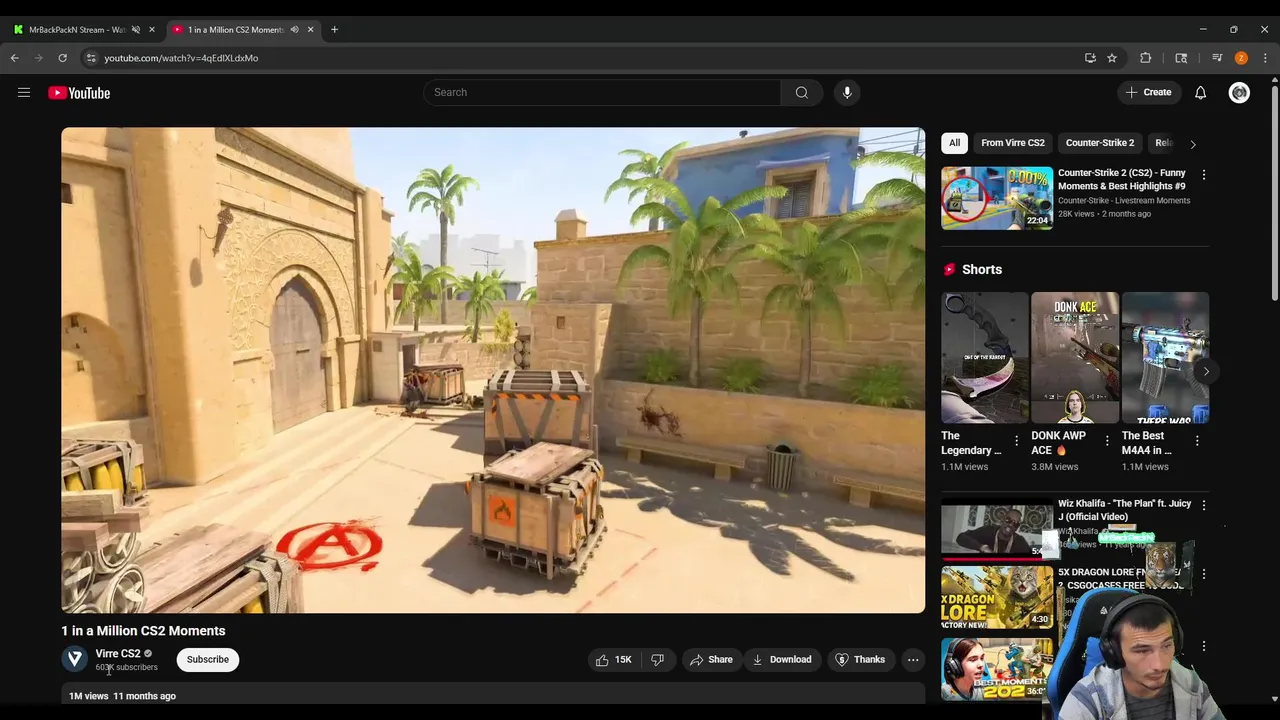Open options for The Best M4A4 short

point(1197,441)
